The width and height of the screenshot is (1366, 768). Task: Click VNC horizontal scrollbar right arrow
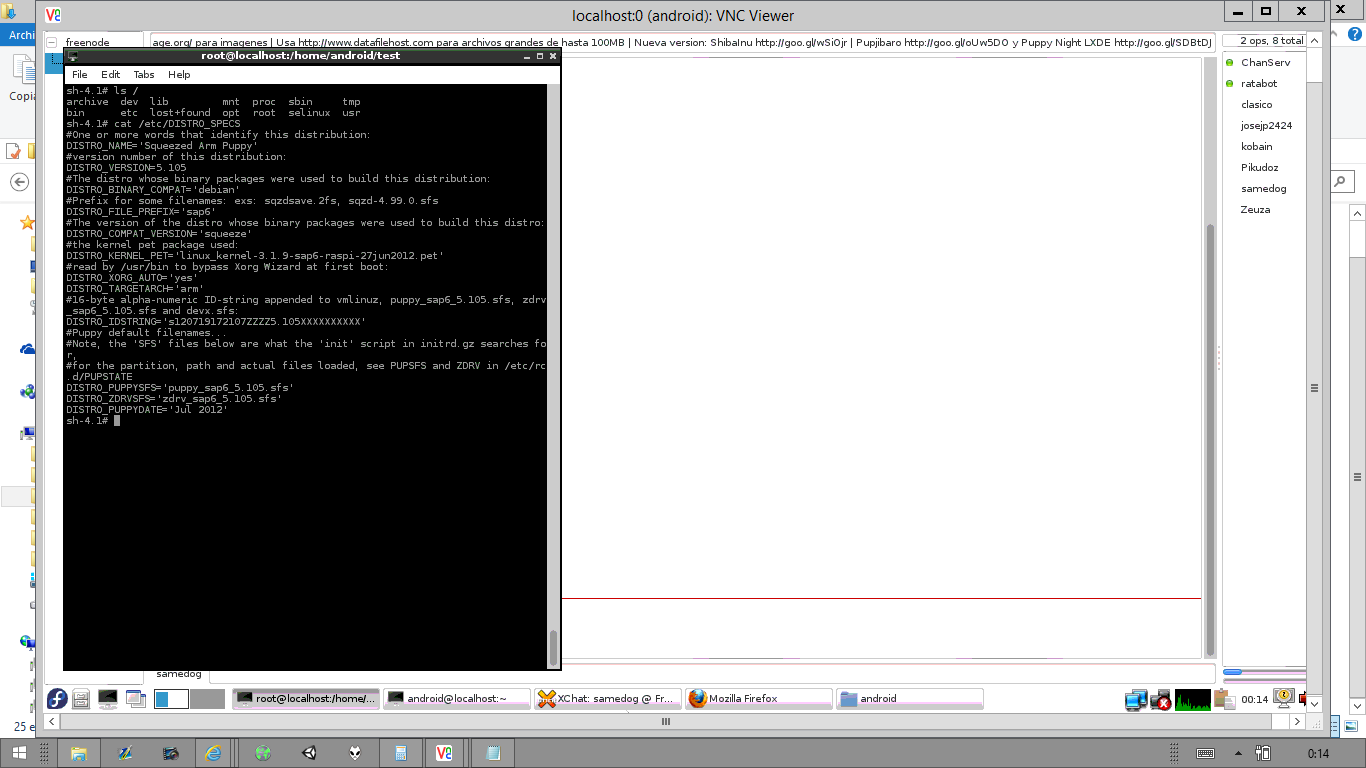pyautogui.click(x=1298, y=721)
